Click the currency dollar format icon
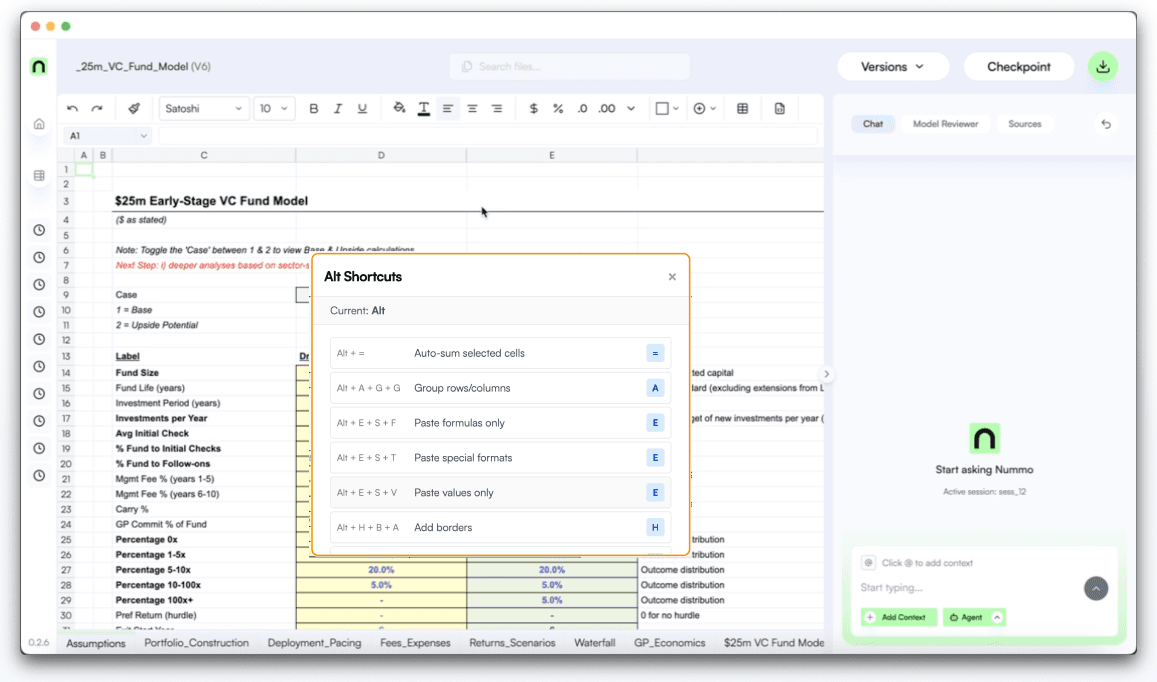 point(534,109)
